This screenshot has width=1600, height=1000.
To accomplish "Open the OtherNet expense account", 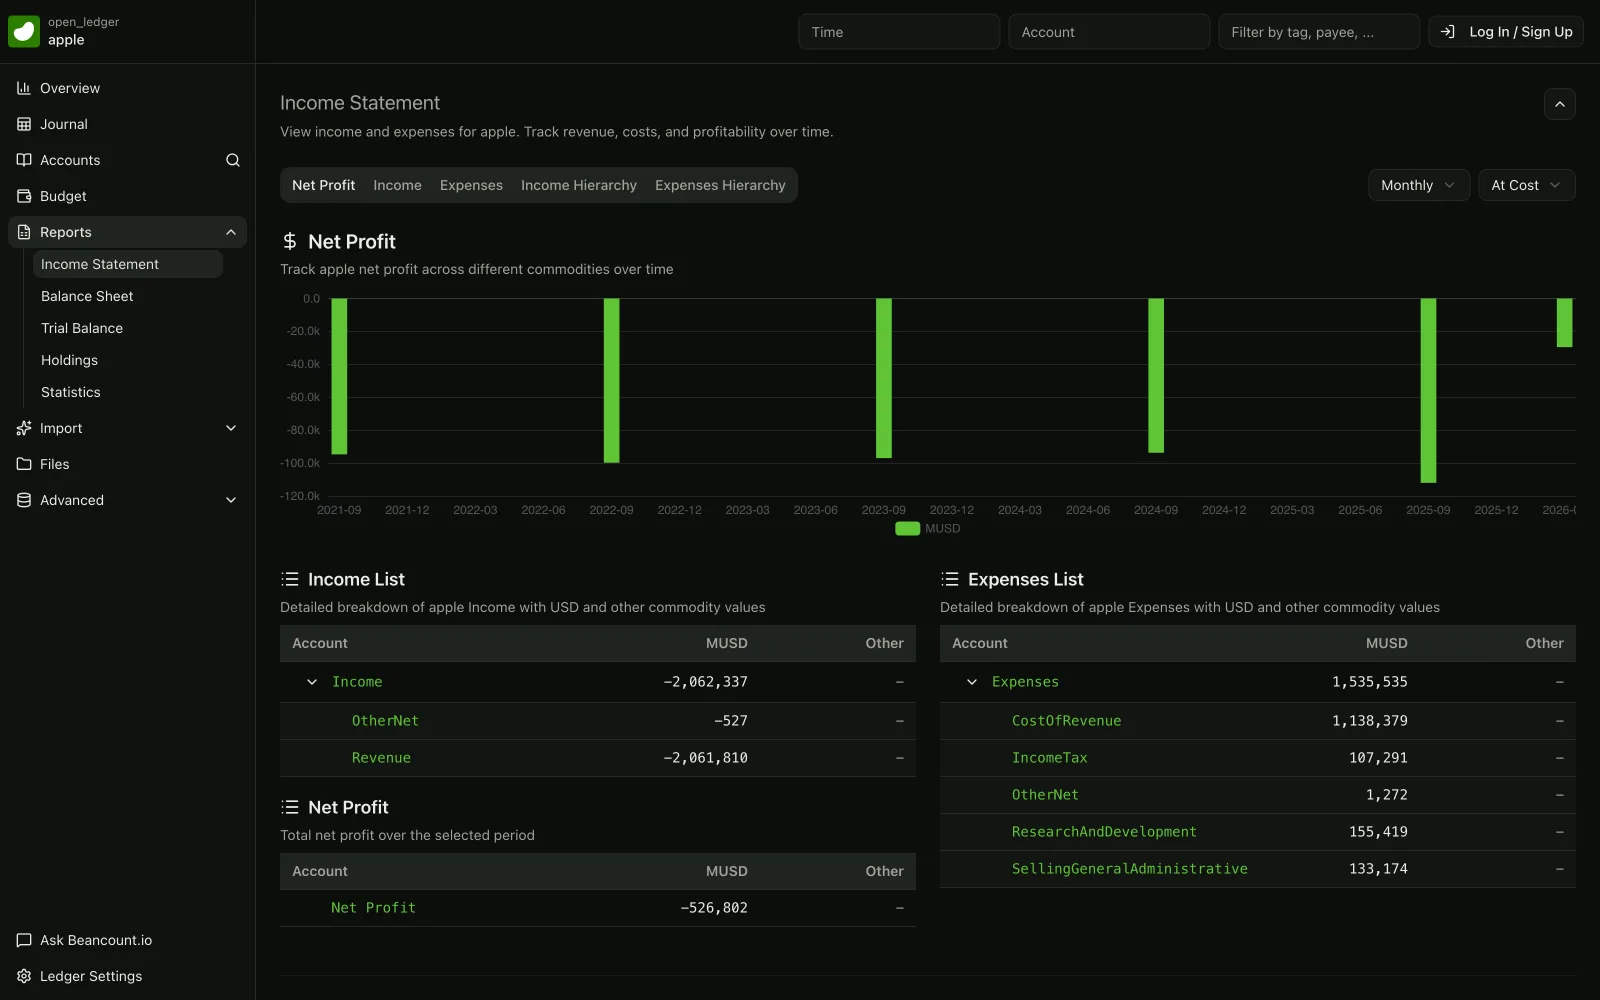I will point(1045,795).
